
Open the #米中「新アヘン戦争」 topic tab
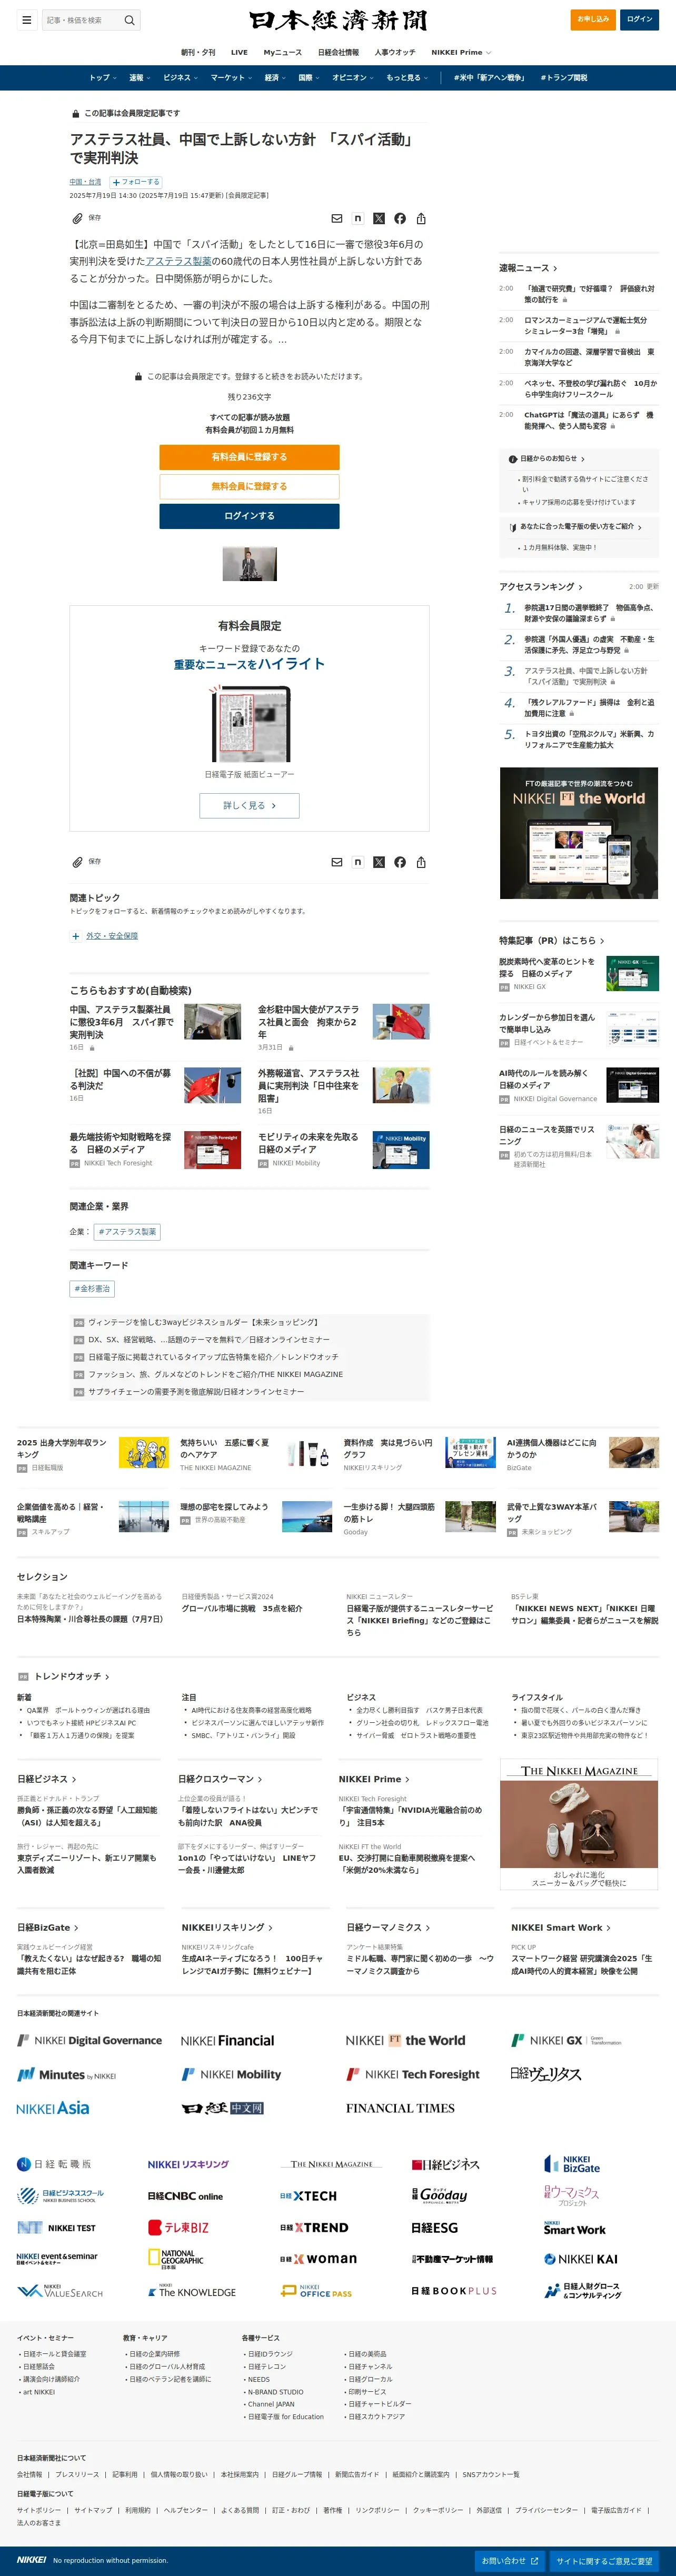pos(489,78)
